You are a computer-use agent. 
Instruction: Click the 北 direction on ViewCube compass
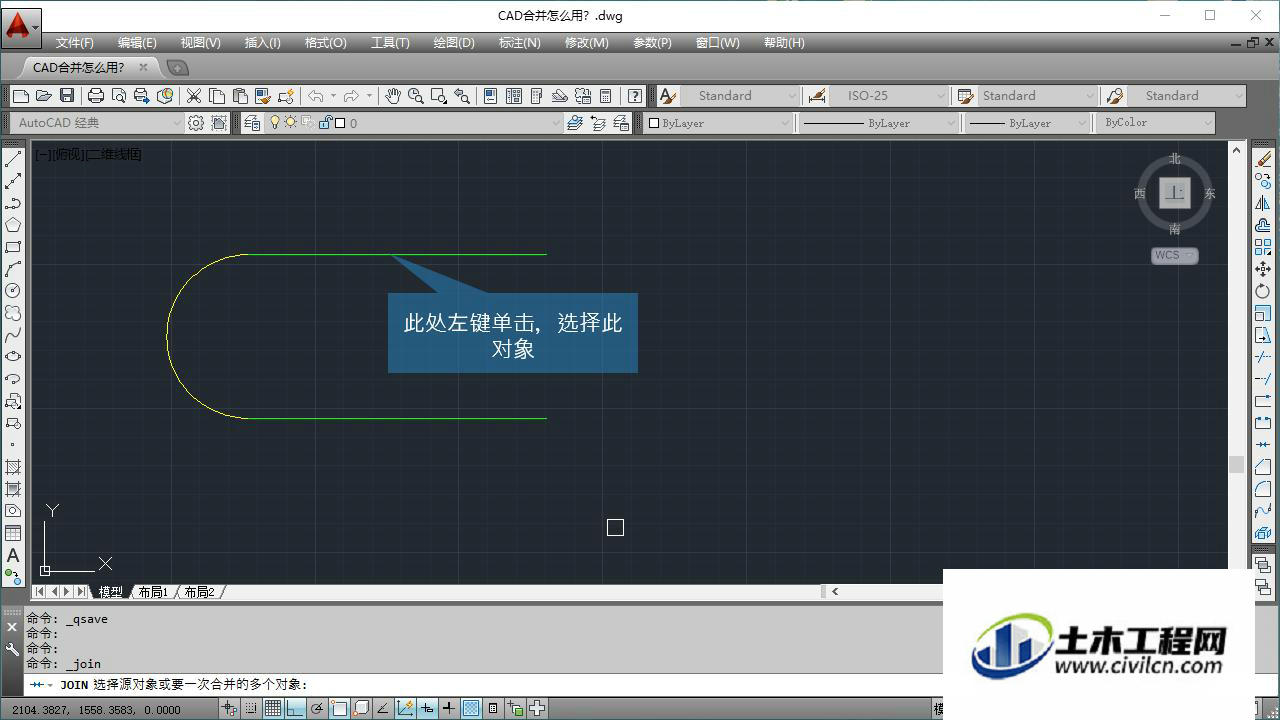[x=1175, y=159]
